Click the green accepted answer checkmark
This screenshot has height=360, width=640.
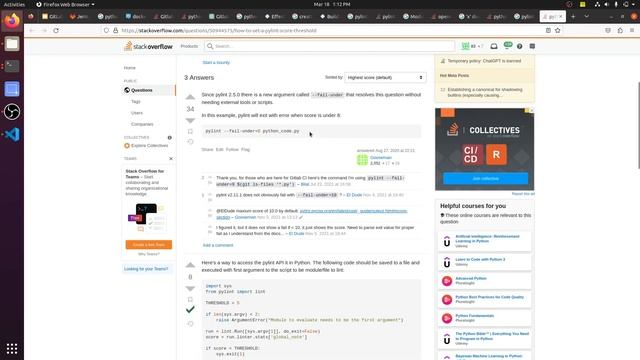coord(190,310)
